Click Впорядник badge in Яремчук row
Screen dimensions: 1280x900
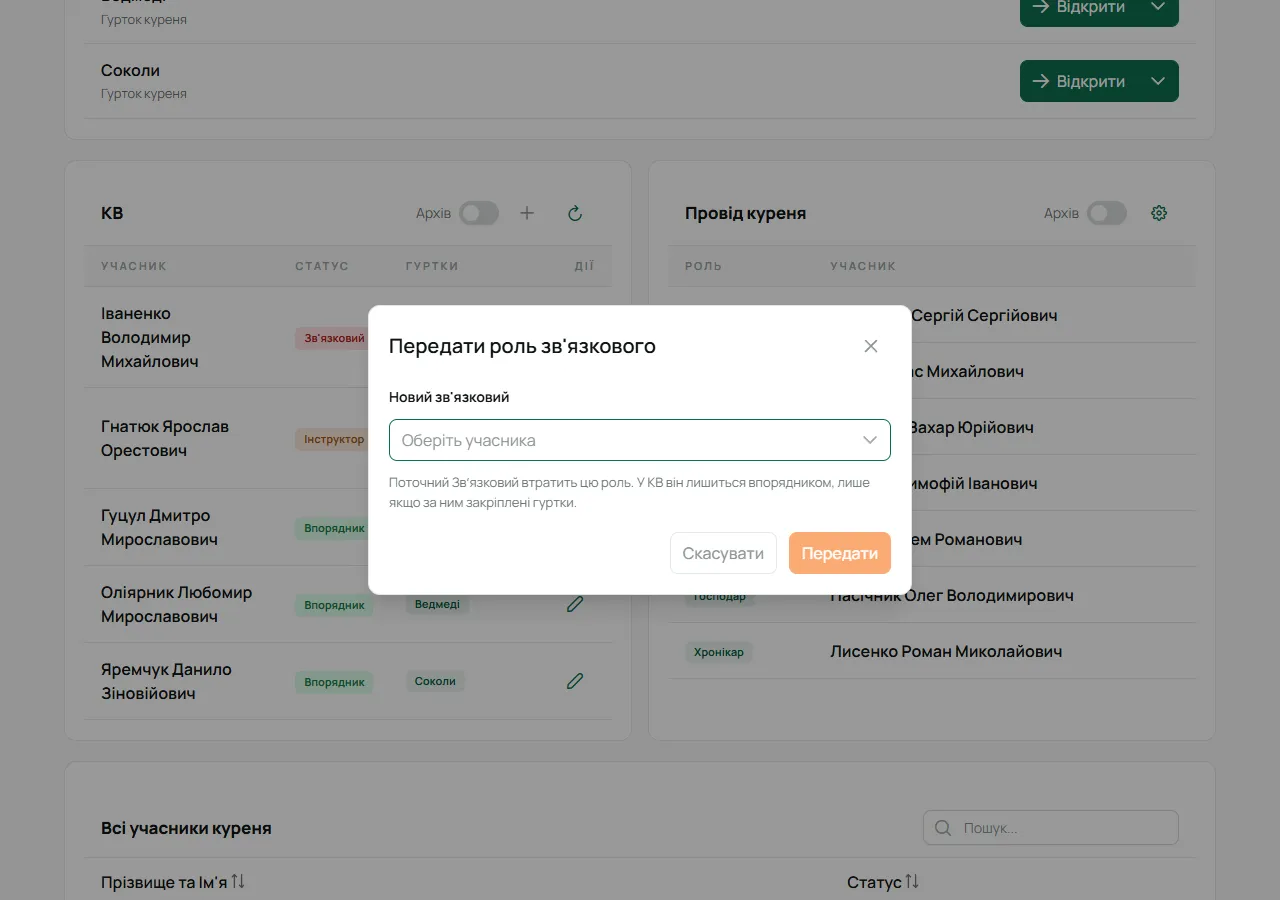pos(334,682)
